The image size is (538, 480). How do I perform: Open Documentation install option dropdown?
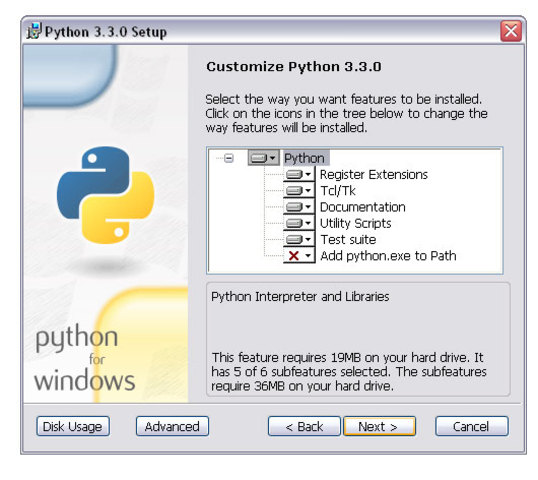coord(299,207)
